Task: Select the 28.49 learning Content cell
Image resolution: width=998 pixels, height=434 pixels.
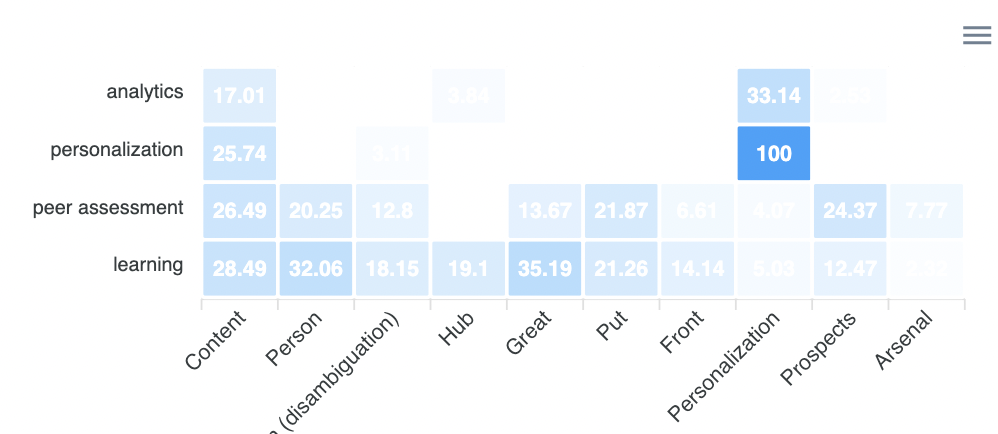Action: 239,268
